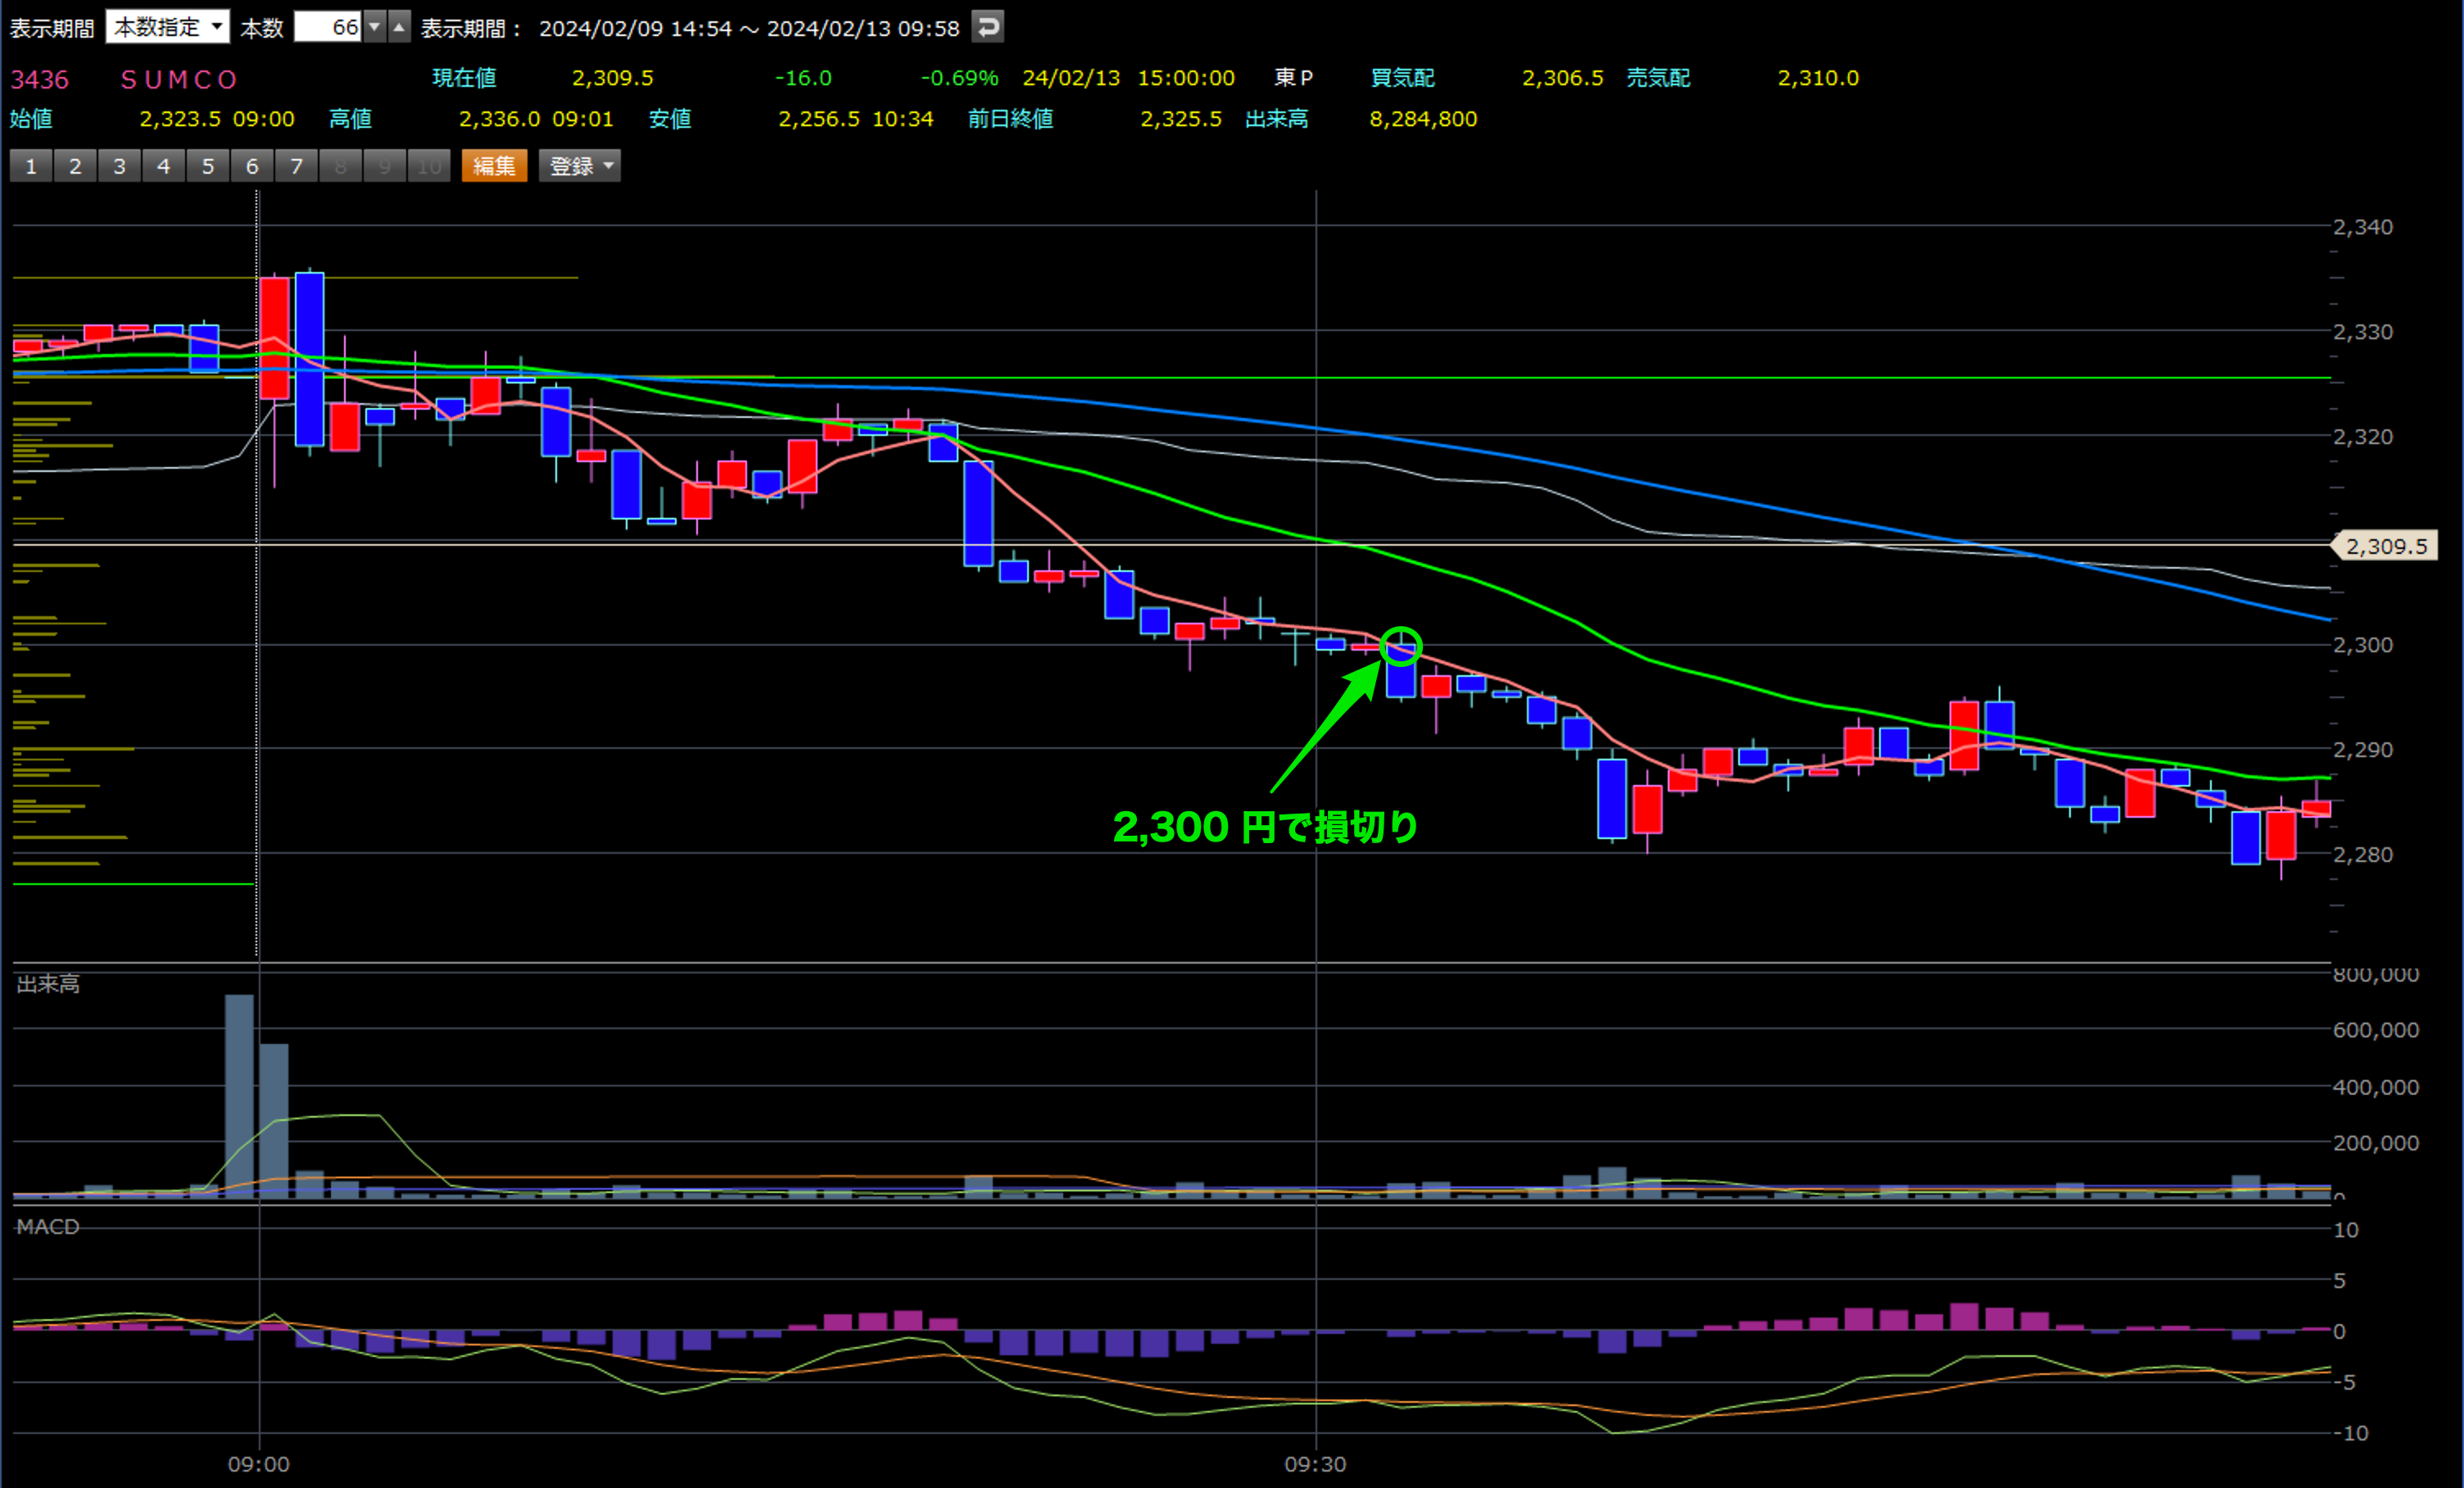Click the 09:30 time axis label
This screenshot has height=1488, width=2464.
pyautogui.click(x=1315, y=1464)
